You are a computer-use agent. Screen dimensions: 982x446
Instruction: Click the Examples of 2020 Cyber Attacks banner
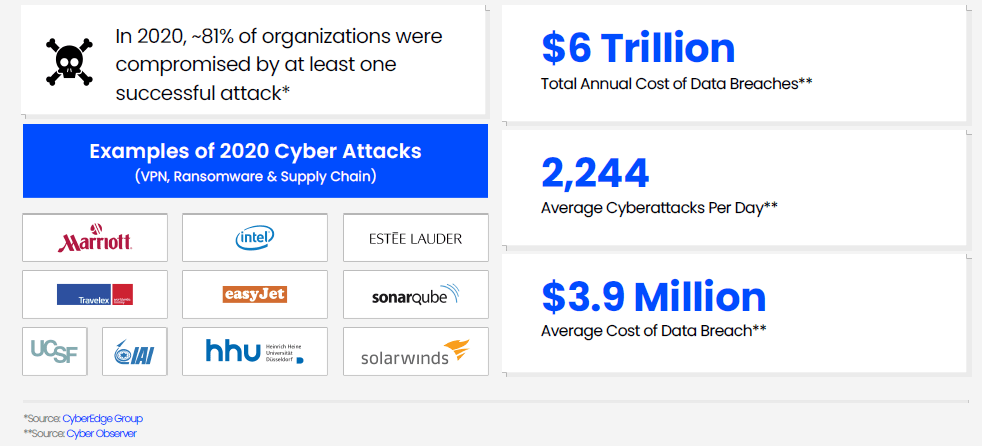pyautogui.click(x=256, y=161)
